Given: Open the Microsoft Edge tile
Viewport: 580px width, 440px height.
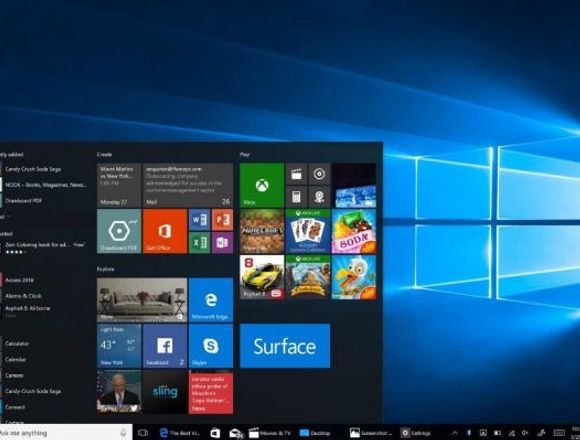Looking at the screenshot, I should pos(211,300).
